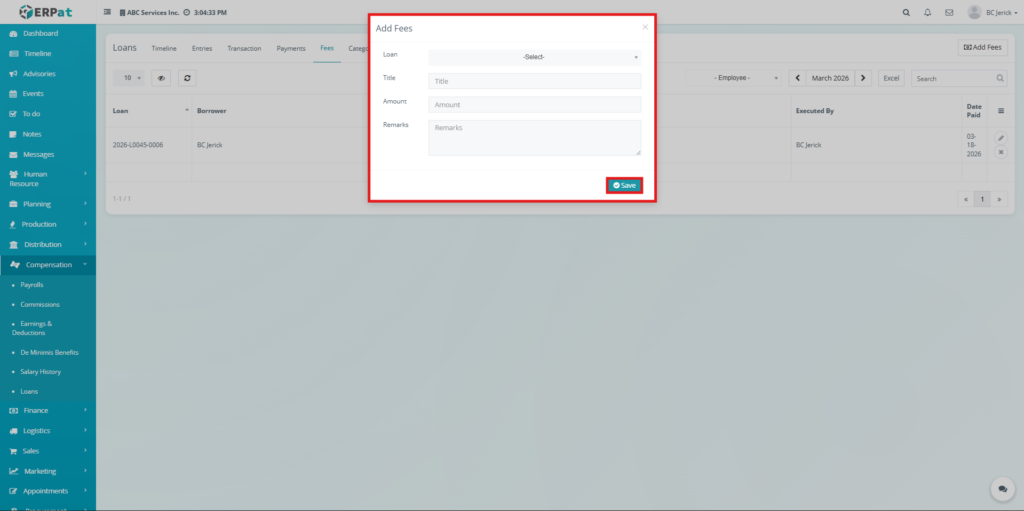Go to previous page in pagination

(x=967, y=199)
